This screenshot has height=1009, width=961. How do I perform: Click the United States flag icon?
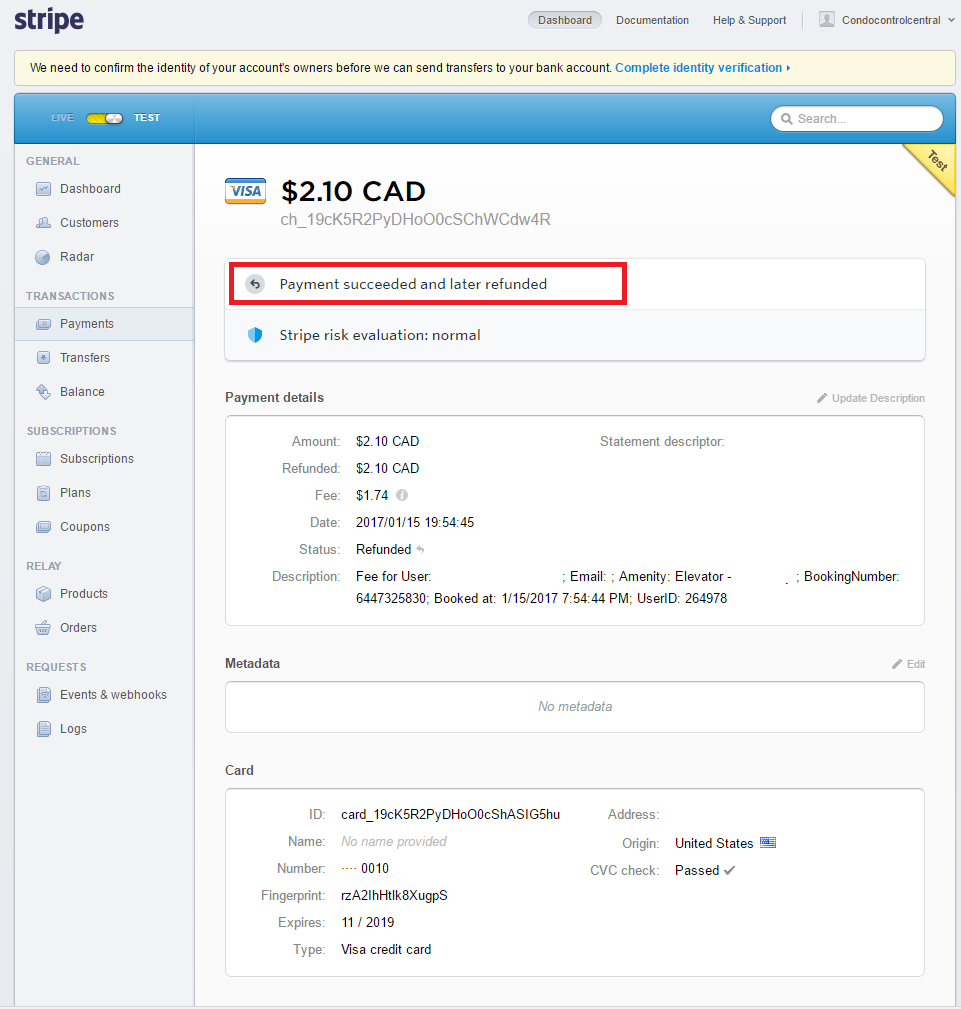pyautogui.click(x=768, y=842)
